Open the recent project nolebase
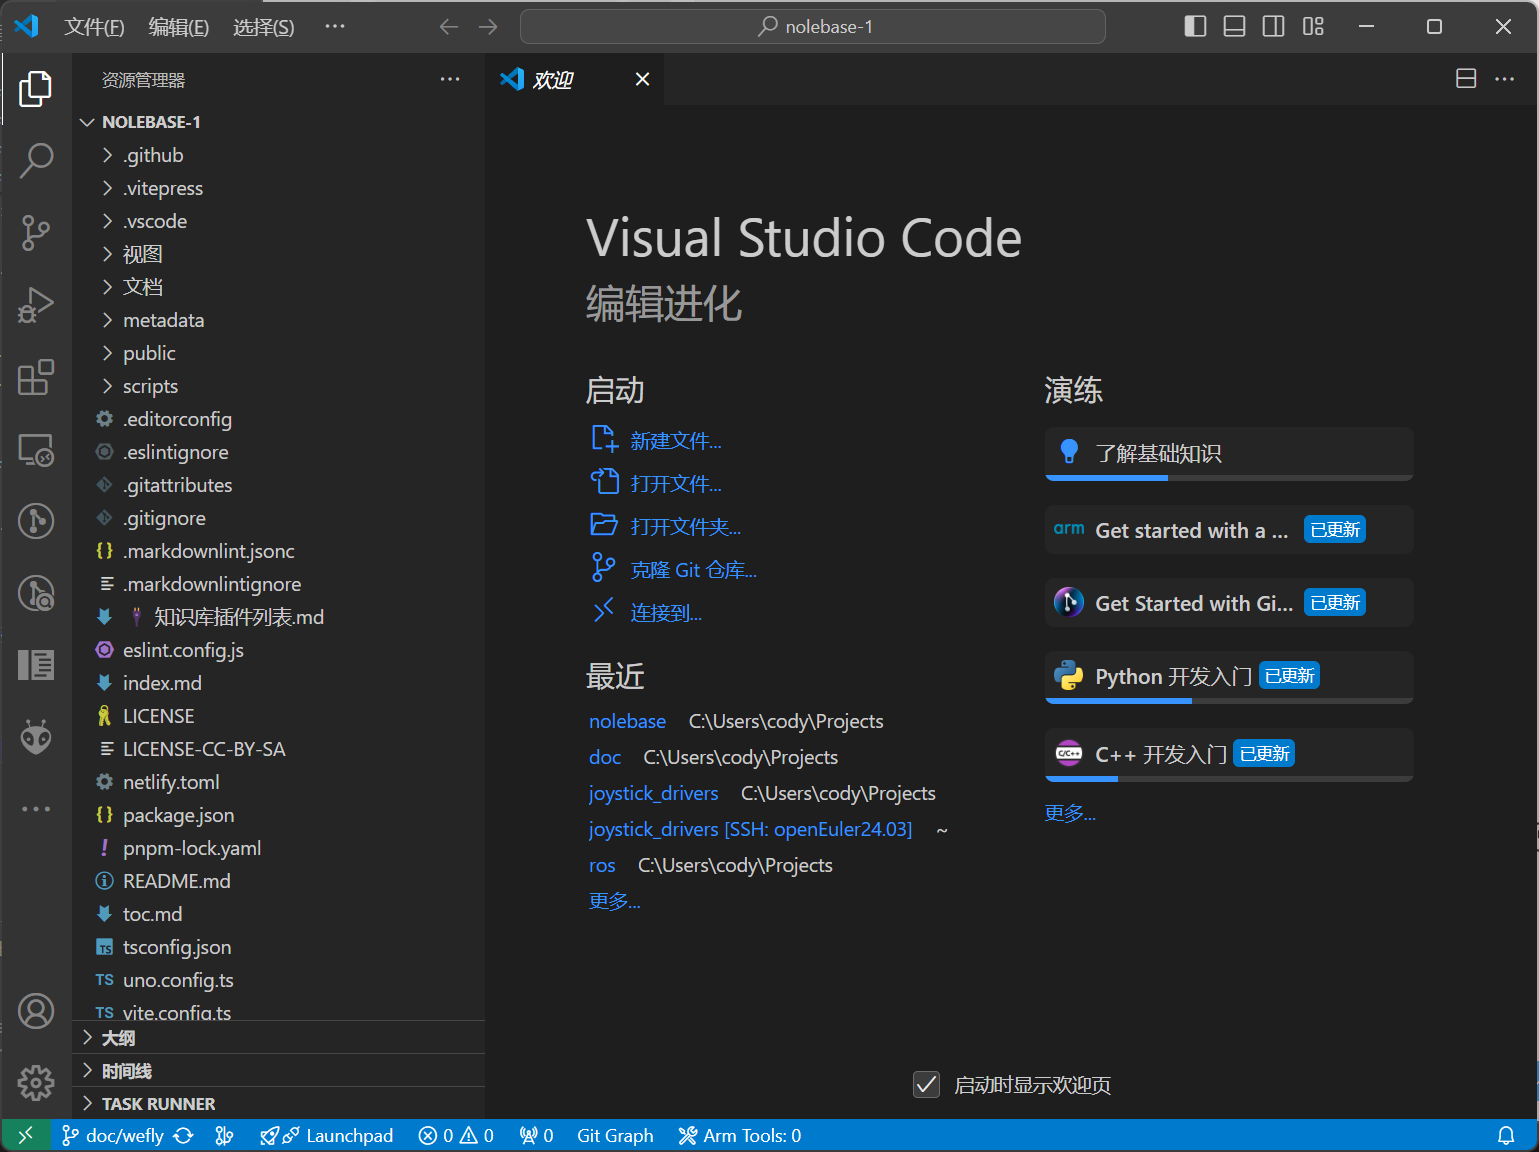Viewport: 1539px width, 1152px height. pyautogui.click(x=627, y=721)
